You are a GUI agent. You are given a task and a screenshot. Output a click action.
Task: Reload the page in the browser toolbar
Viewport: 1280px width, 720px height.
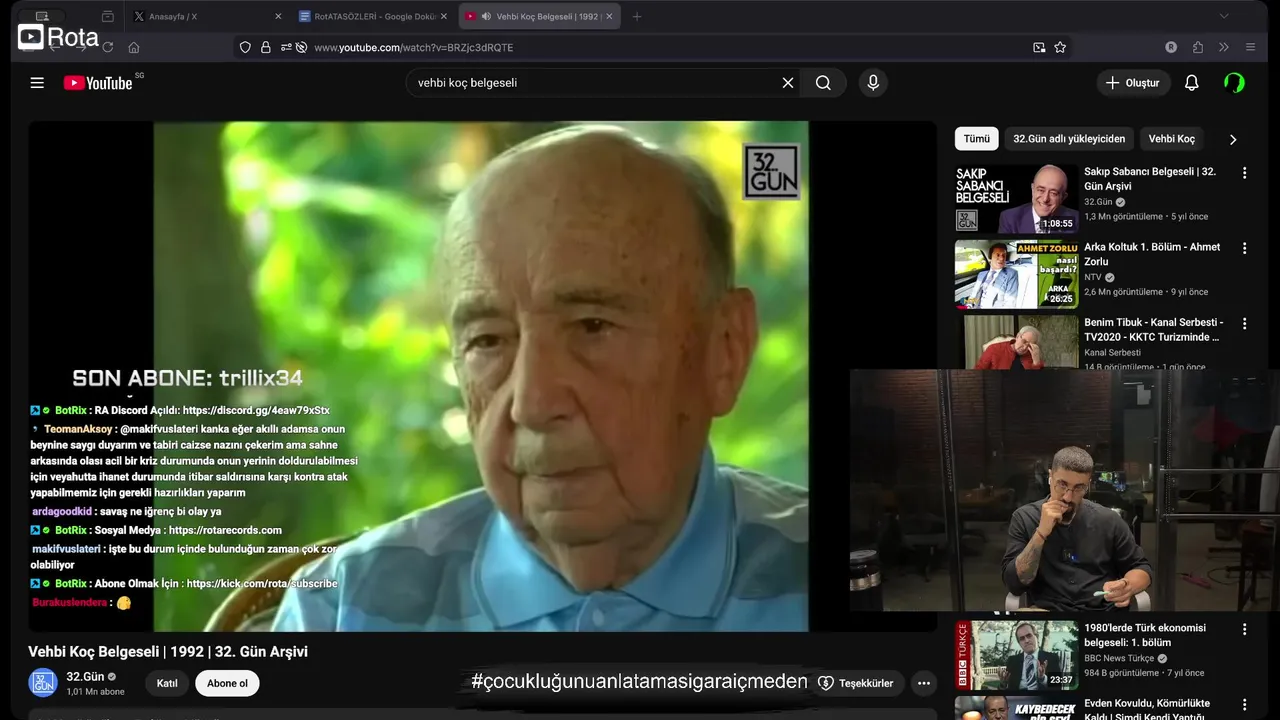107,47
